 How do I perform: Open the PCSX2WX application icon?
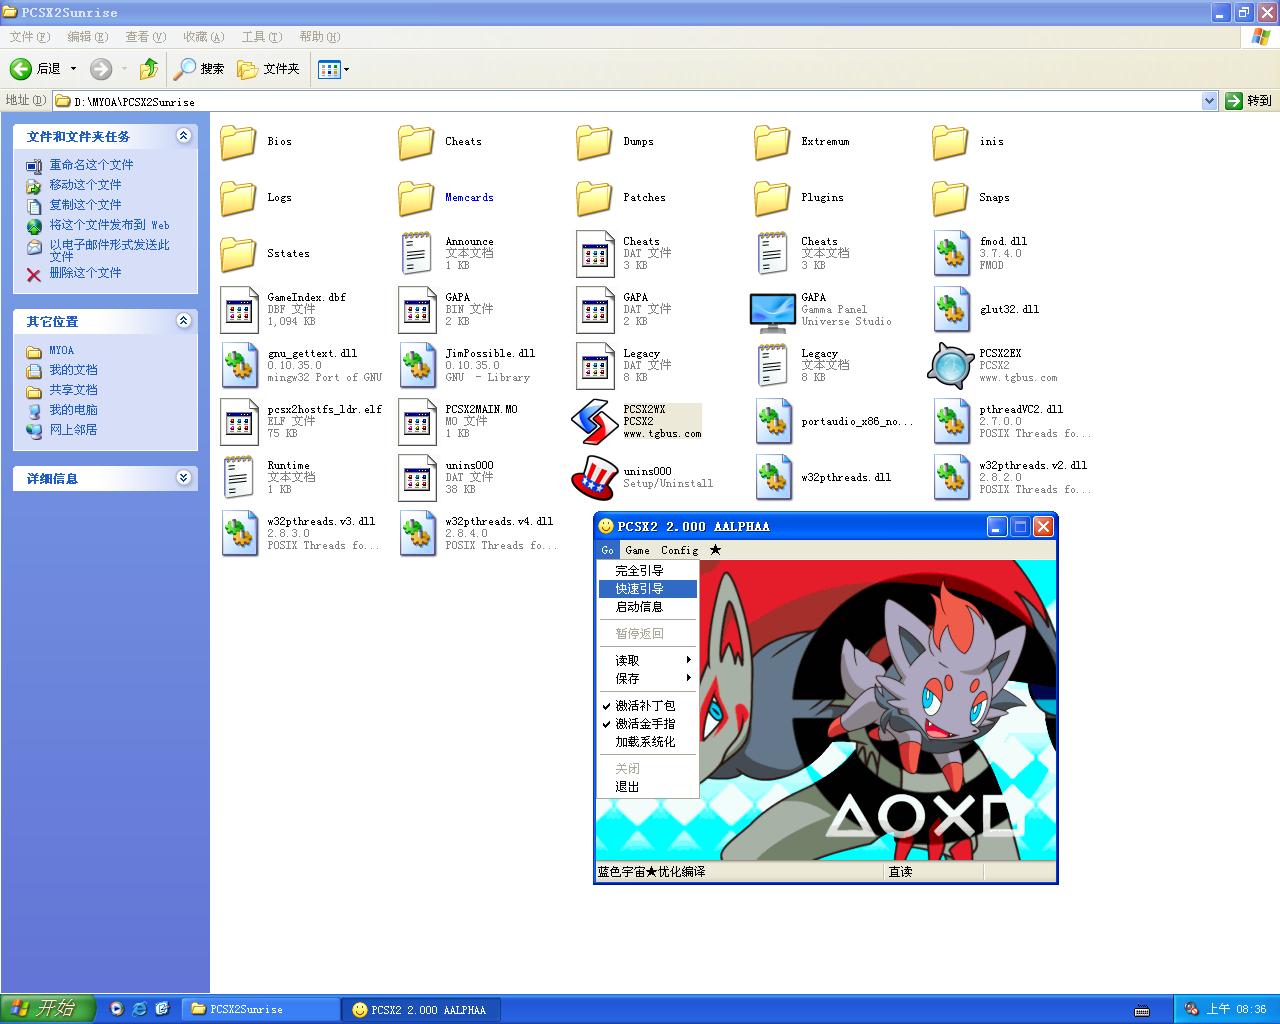click(594, 422)
